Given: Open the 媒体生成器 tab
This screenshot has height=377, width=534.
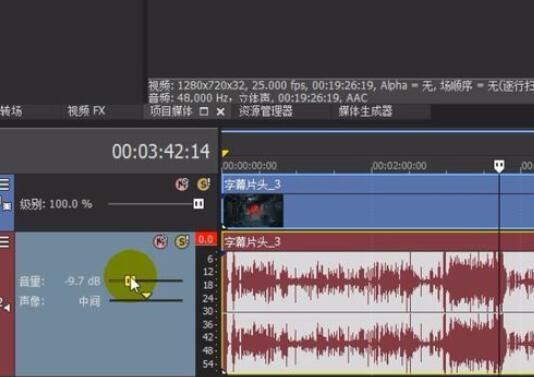Looking at the screenshot, I should point(365,111).
